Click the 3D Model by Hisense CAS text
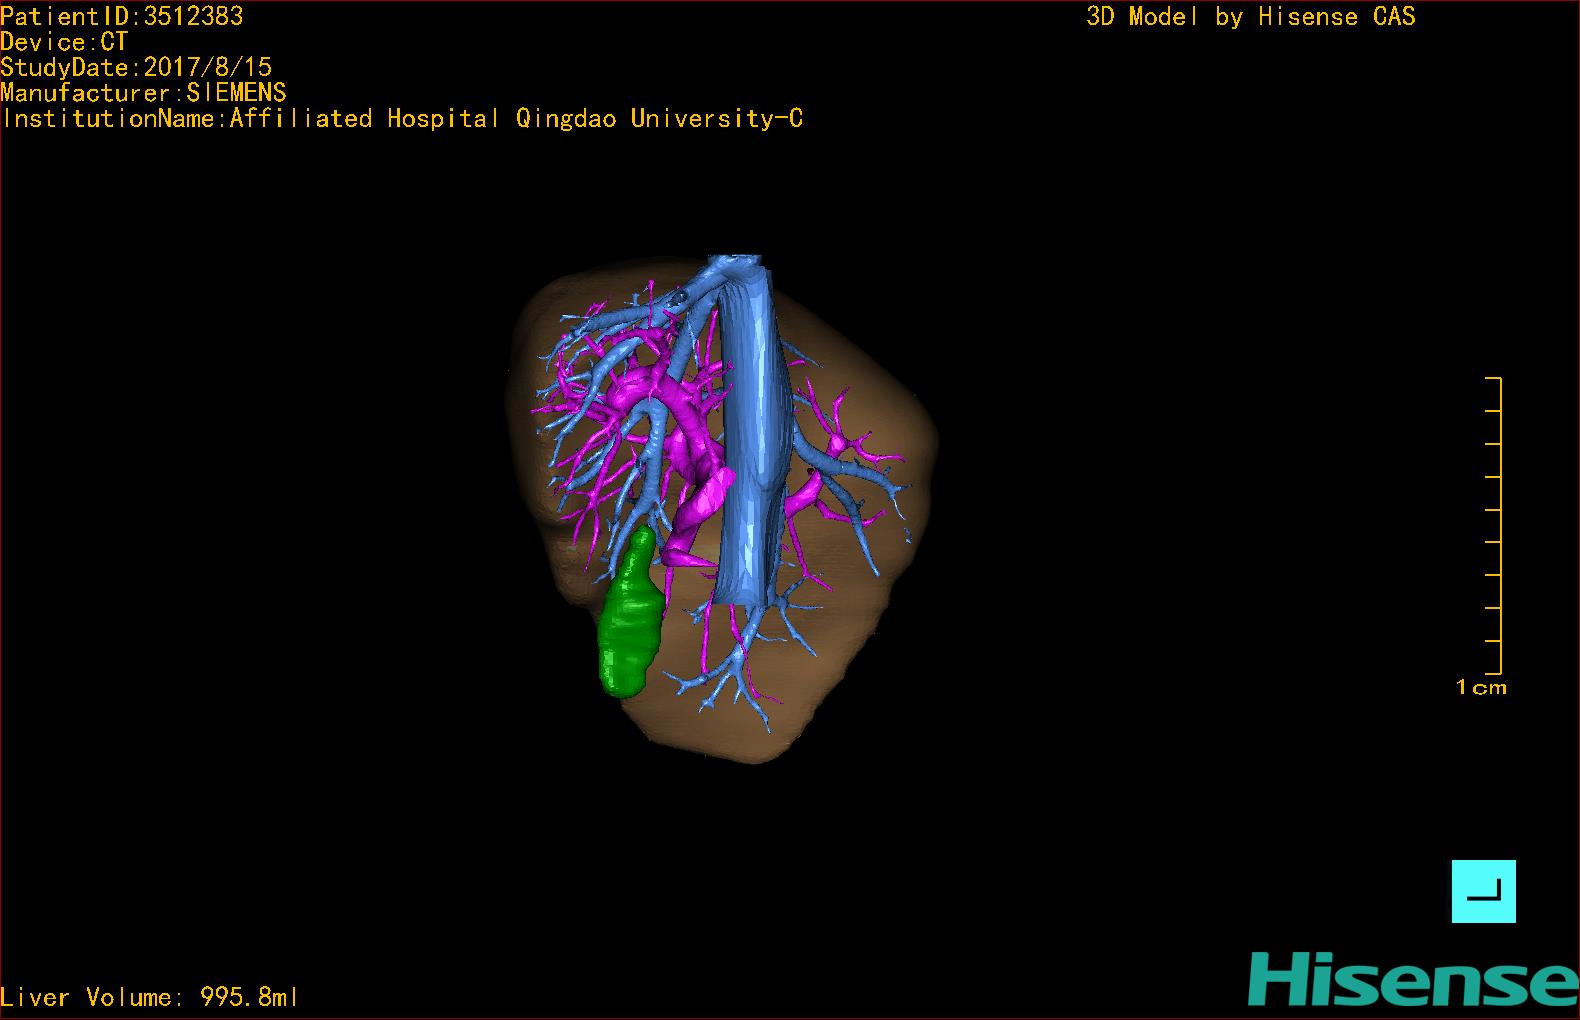Viewport: 1580px width, 1020px height. (x=1251, y=16)
